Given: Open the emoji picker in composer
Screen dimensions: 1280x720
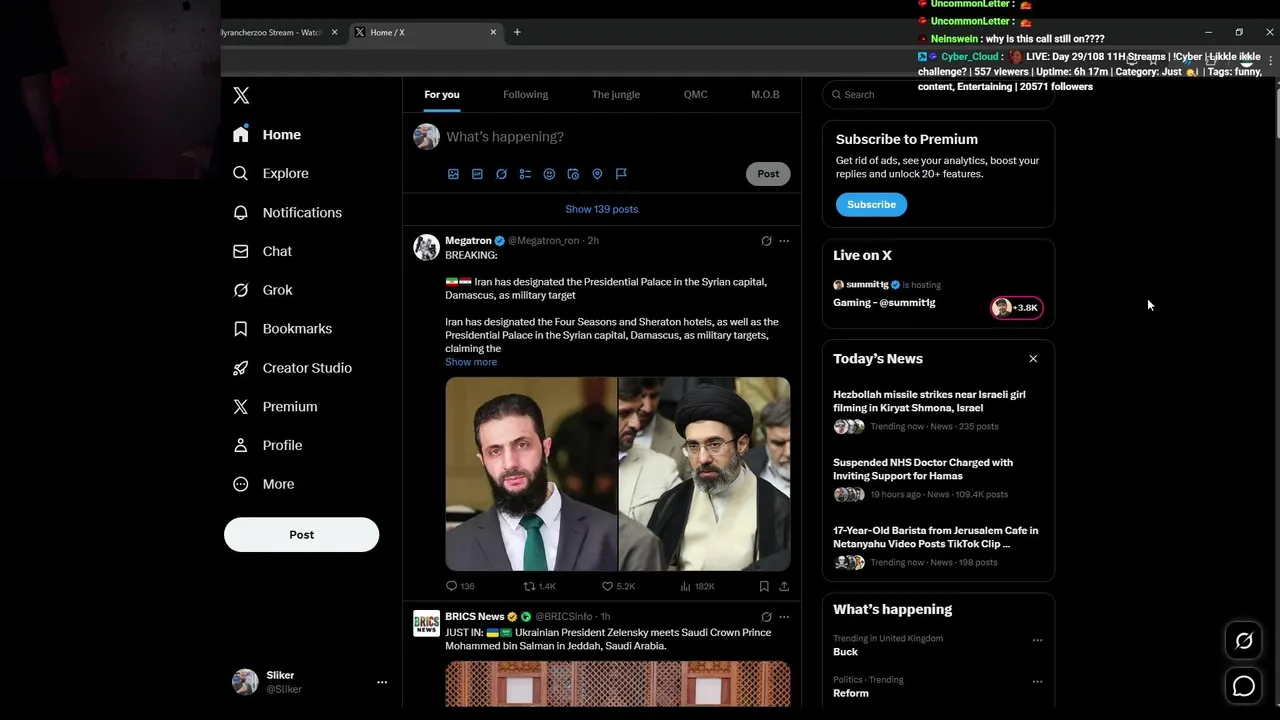Looking at the screenshot, I should 549,174.
